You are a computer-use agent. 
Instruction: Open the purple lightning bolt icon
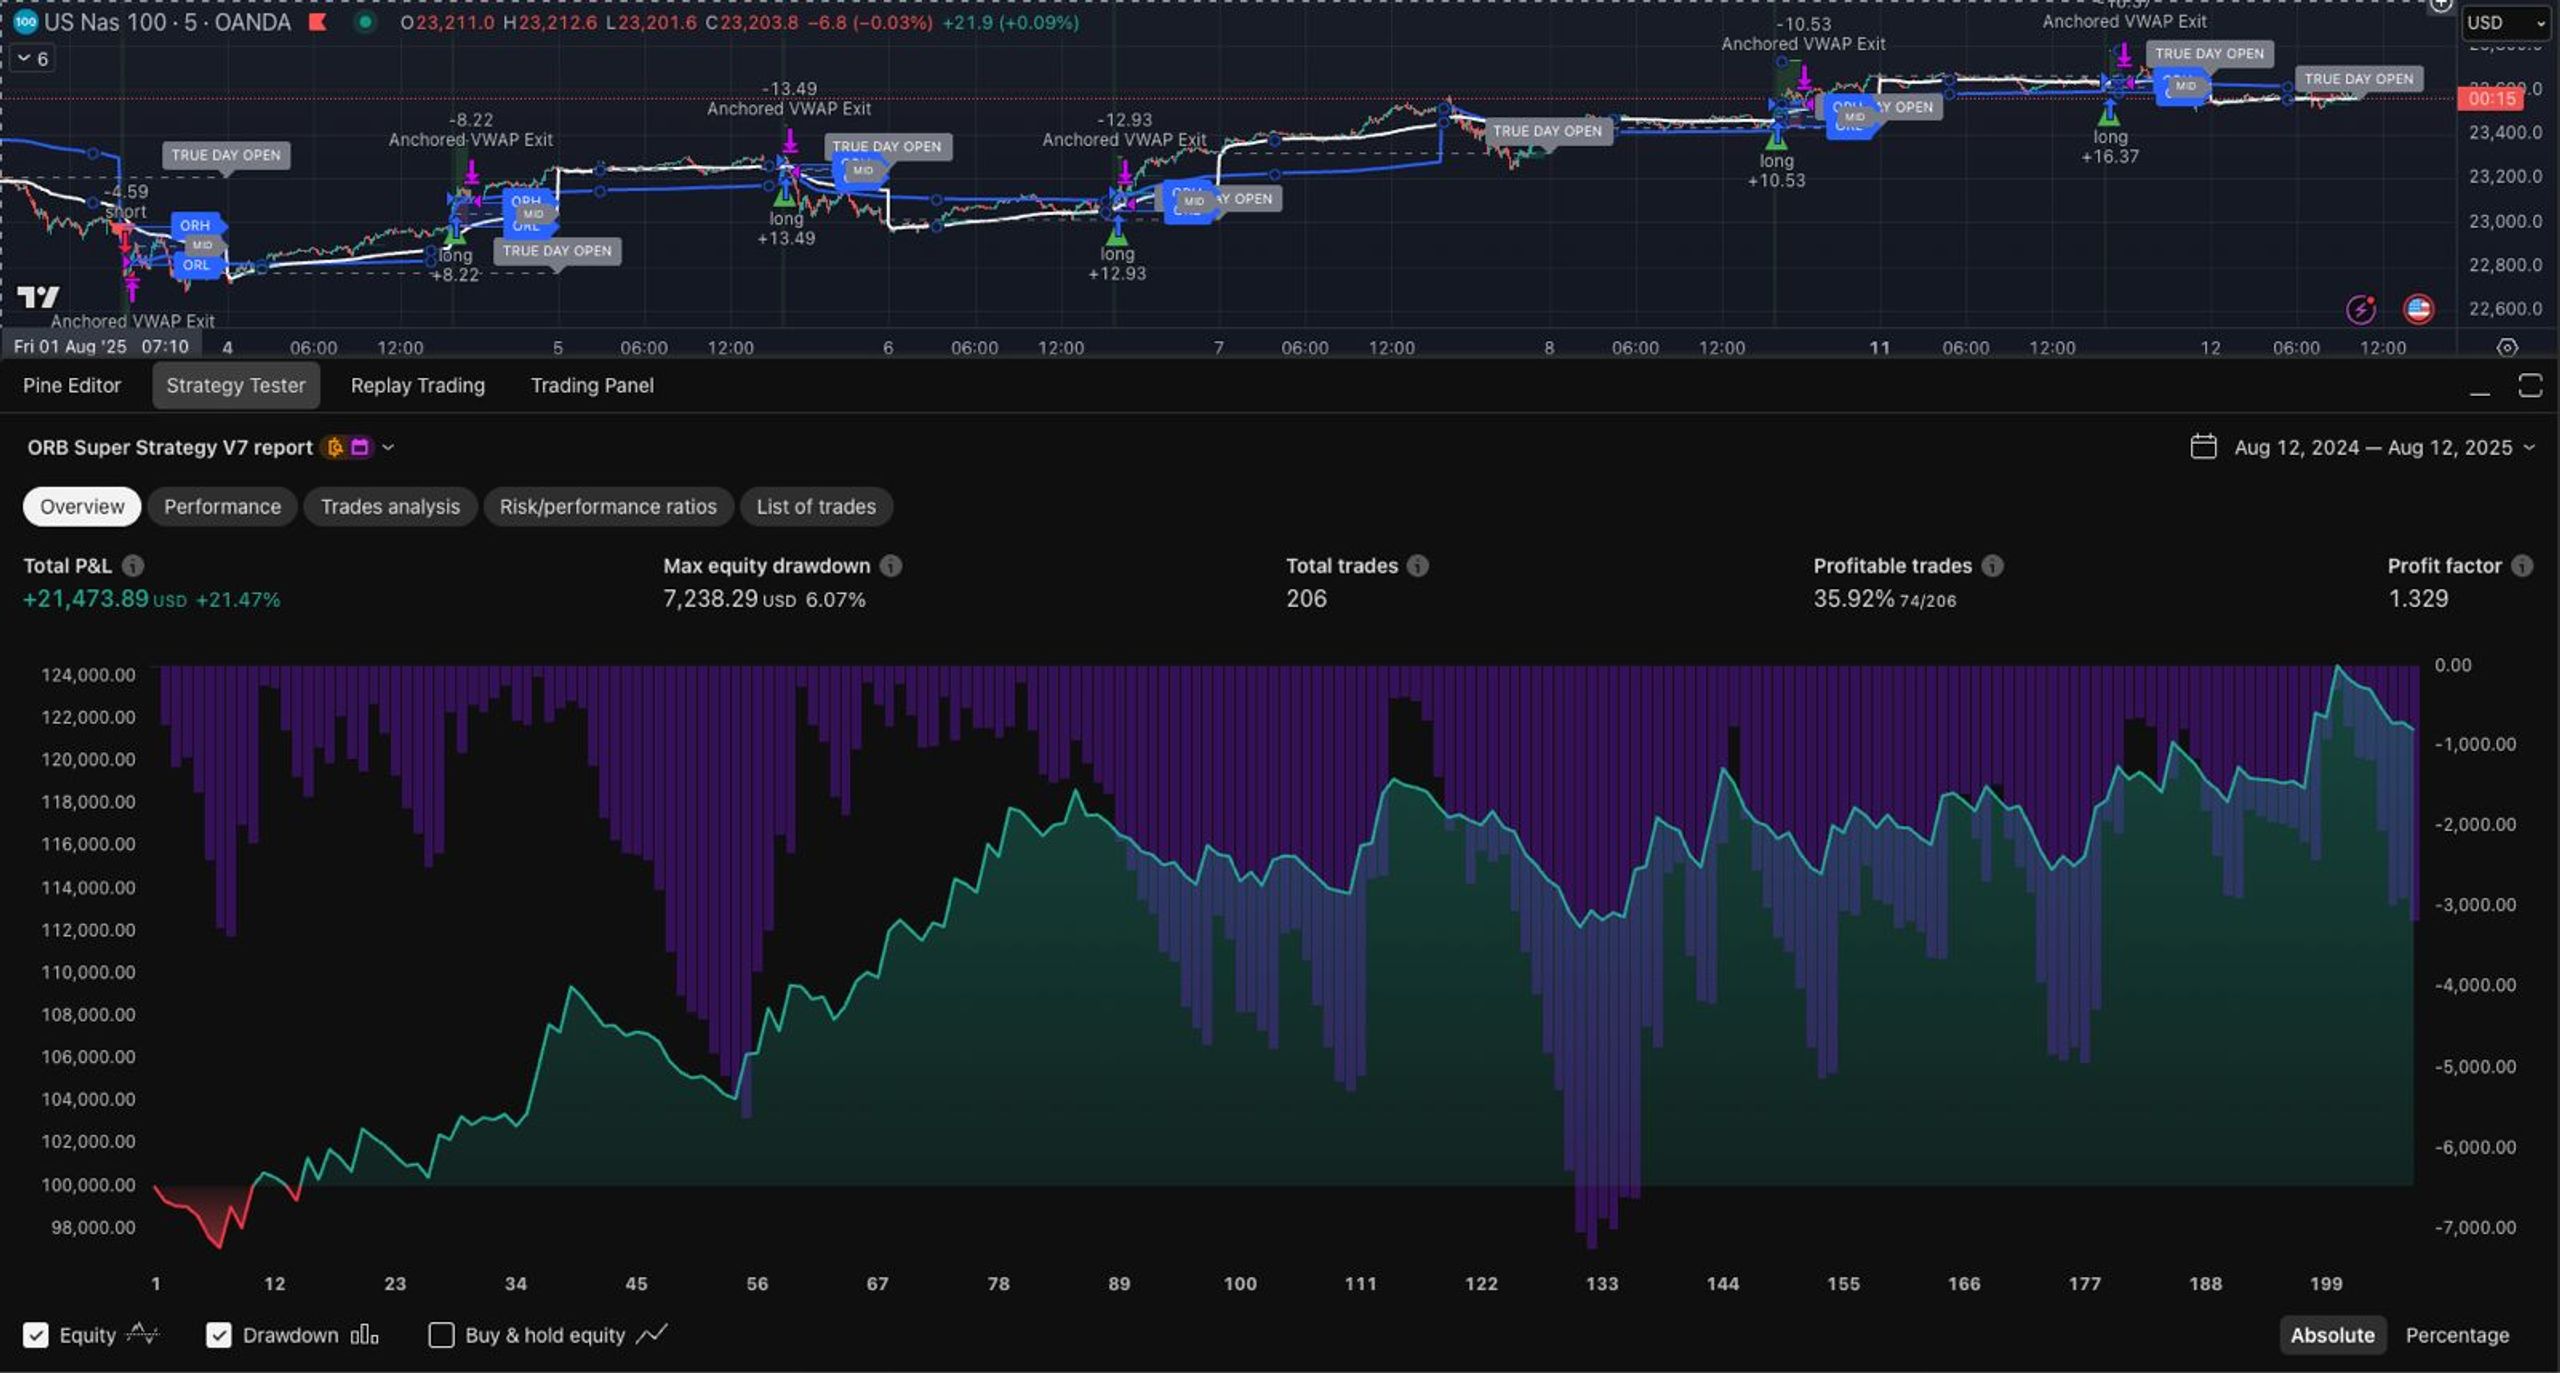point(2361,309)
